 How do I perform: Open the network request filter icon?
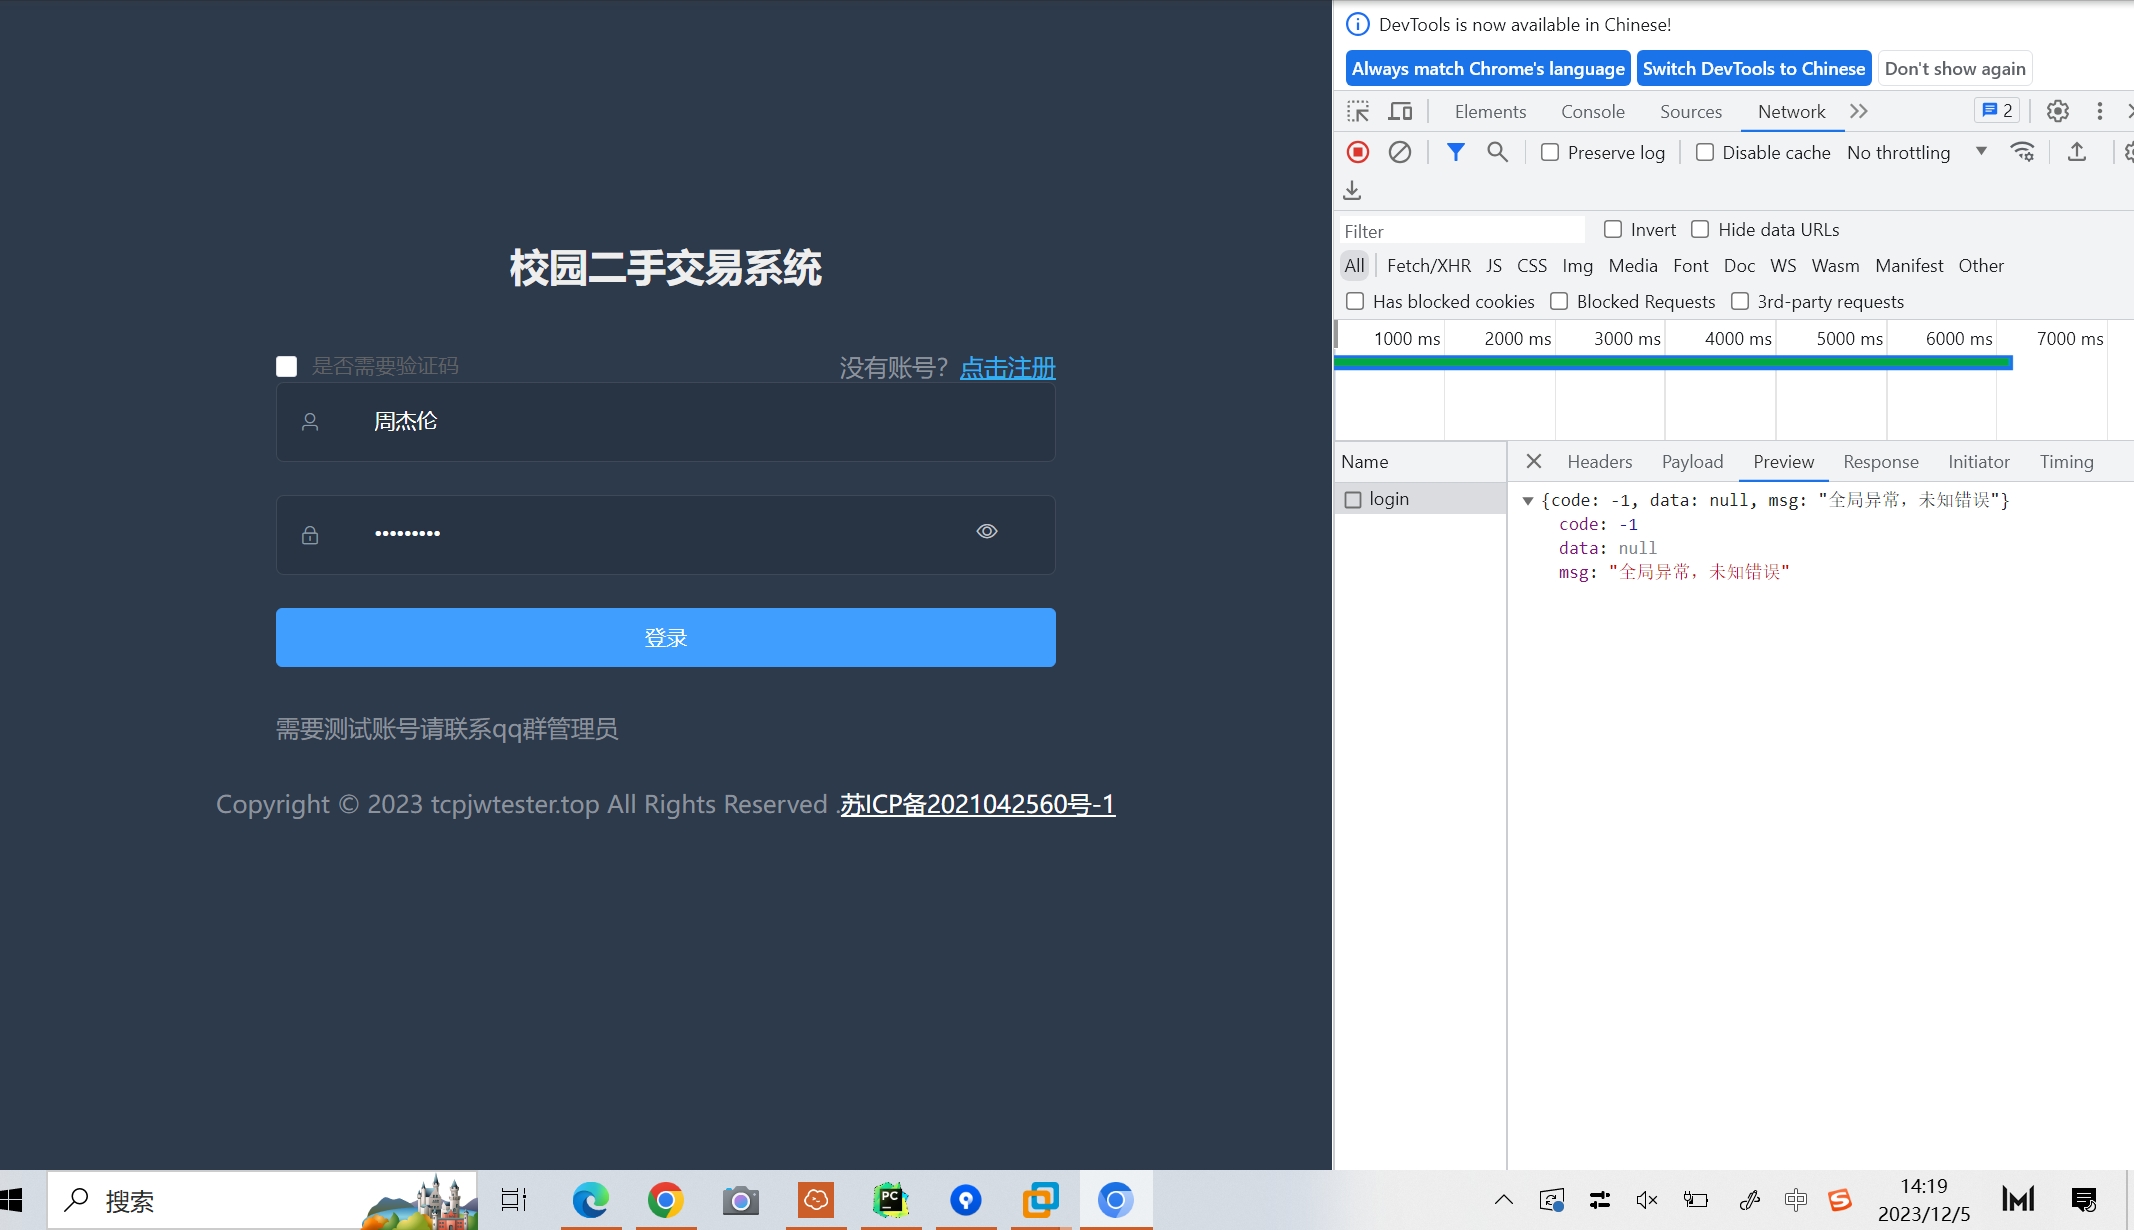click(1455, 152)
